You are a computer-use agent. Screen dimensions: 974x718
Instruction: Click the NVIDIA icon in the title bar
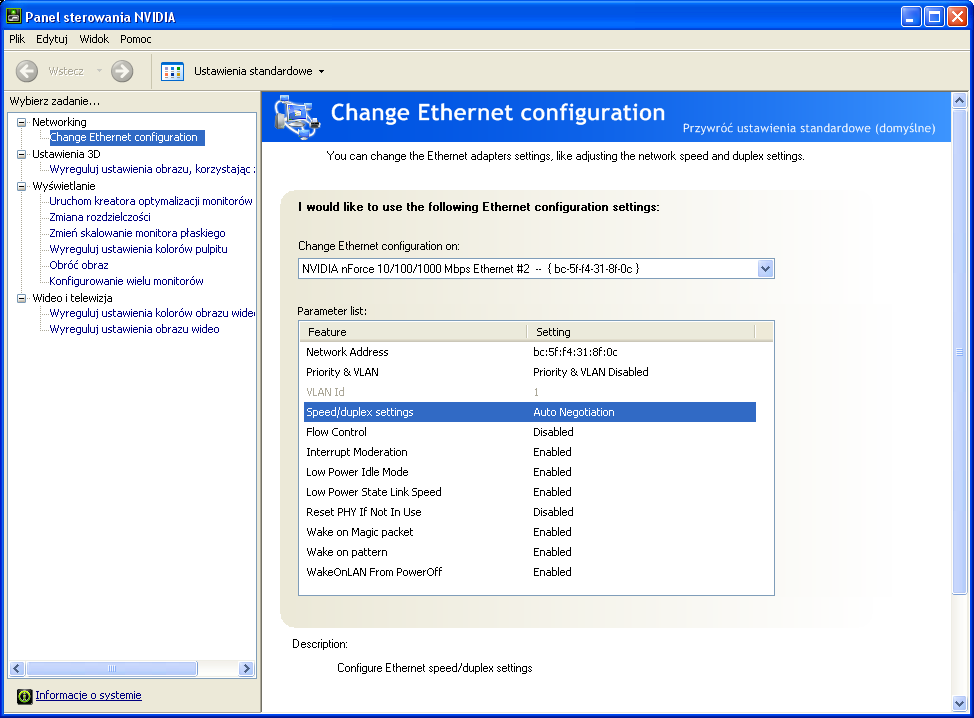click(x=14, y=15)
